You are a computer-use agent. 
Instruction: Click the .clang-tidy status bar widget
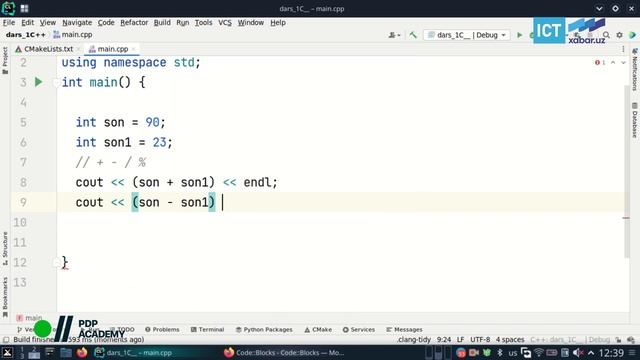(x=414, y=340)
